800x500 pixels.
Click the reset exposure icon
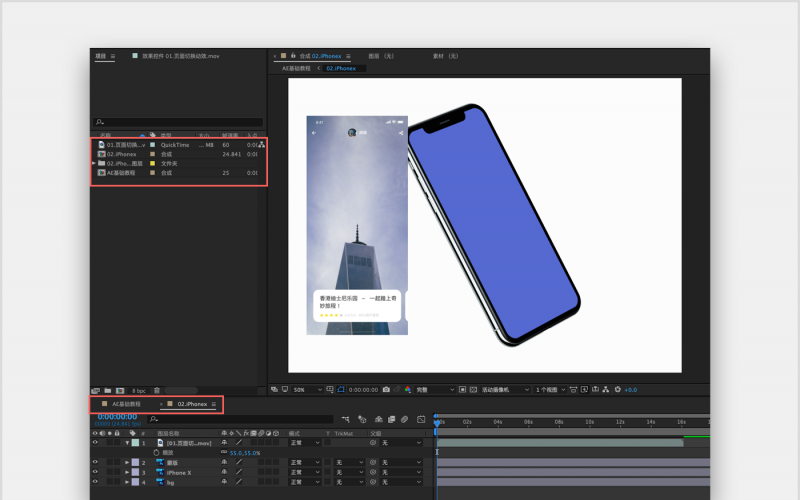617,389
